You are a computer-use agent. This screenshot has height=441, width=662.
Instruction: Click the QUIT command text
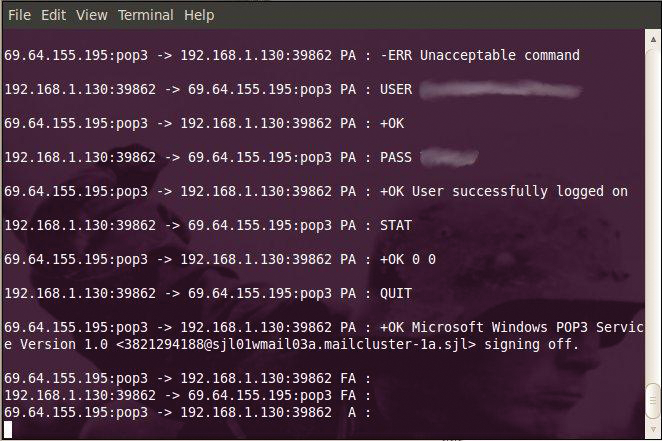398,294
